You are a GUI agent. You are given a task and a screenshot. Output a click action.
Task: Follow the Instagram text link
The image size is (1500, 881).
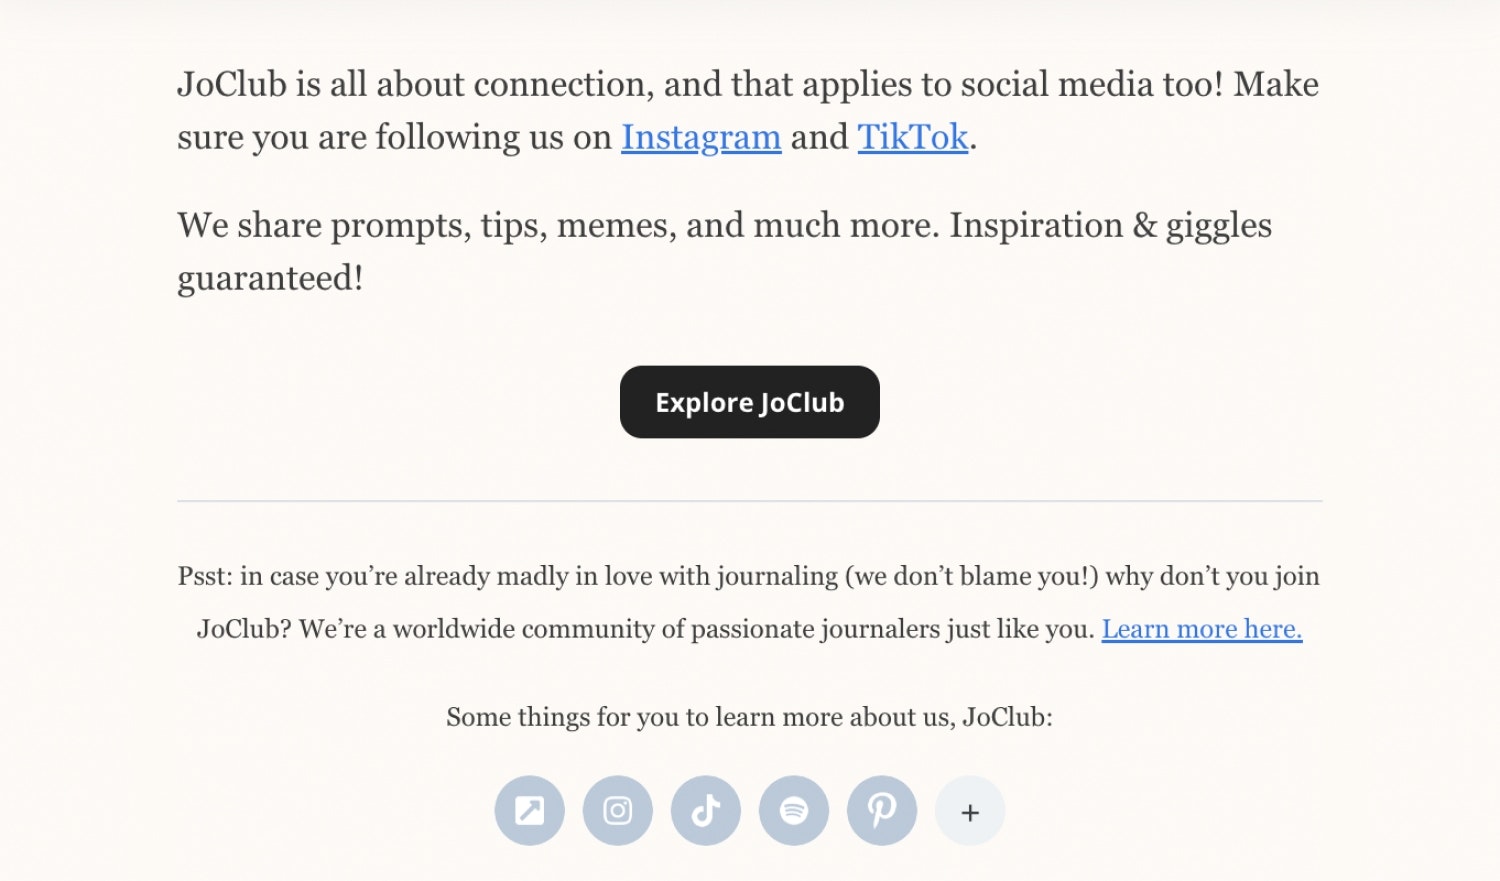(701, 137)
